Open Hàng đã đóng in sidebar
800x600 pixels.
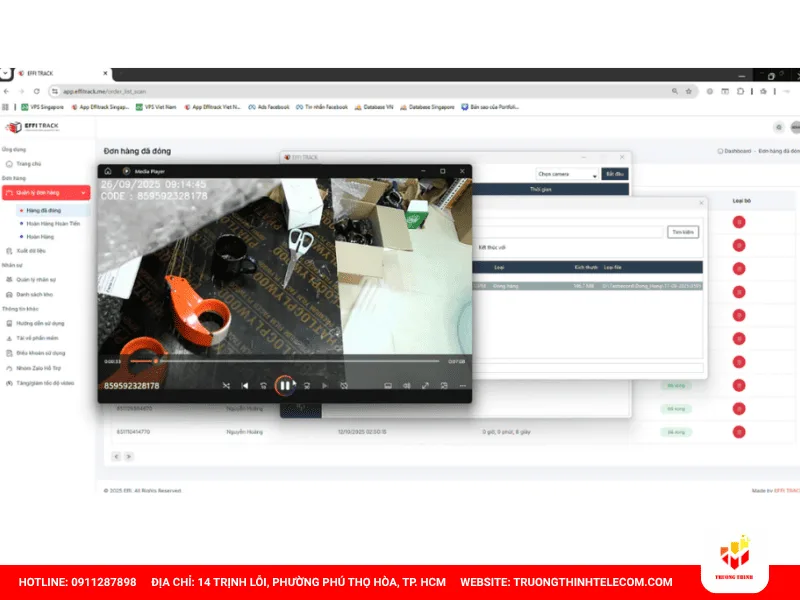(44, 210)
